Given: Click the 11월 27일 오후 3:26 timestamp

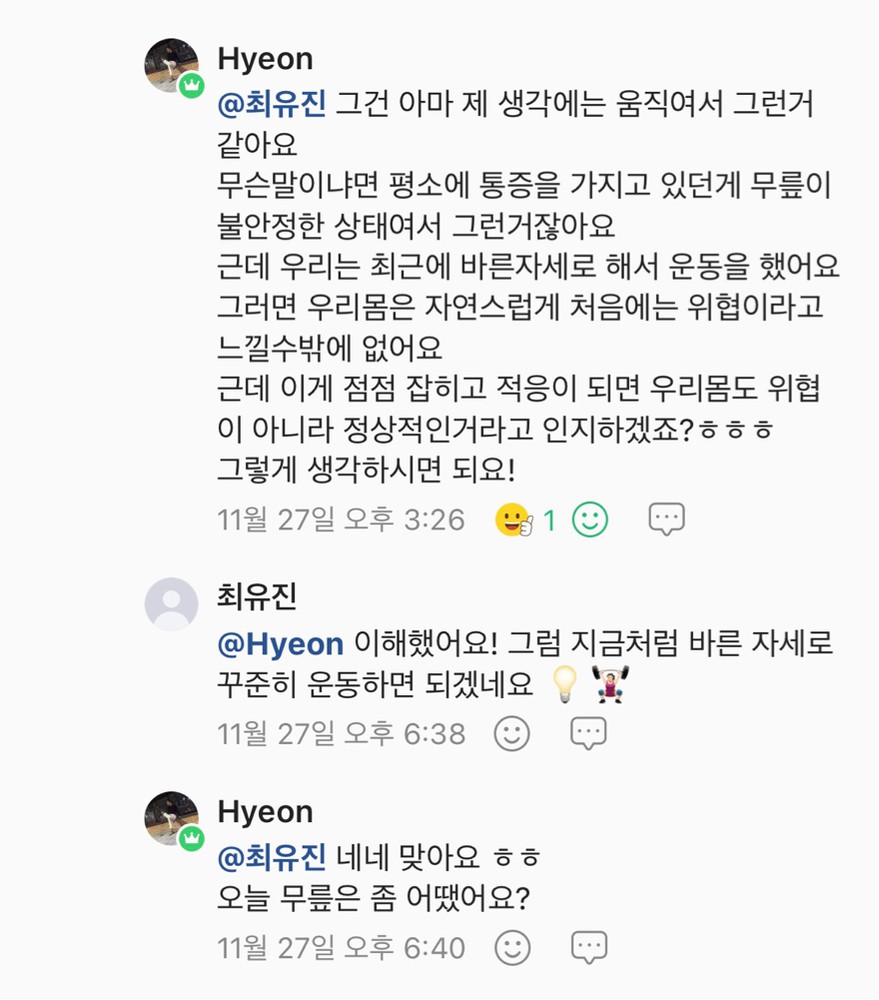Looking at the screenshot, I should (x=341, y=520).
